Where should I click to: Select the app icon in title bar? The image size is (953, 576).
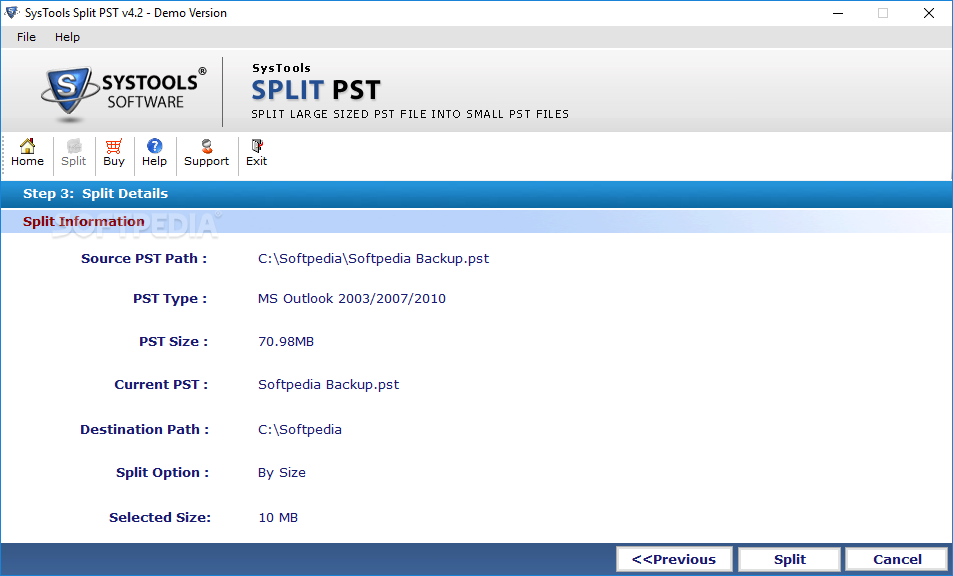pyautogui.click(x=12, y=13)
